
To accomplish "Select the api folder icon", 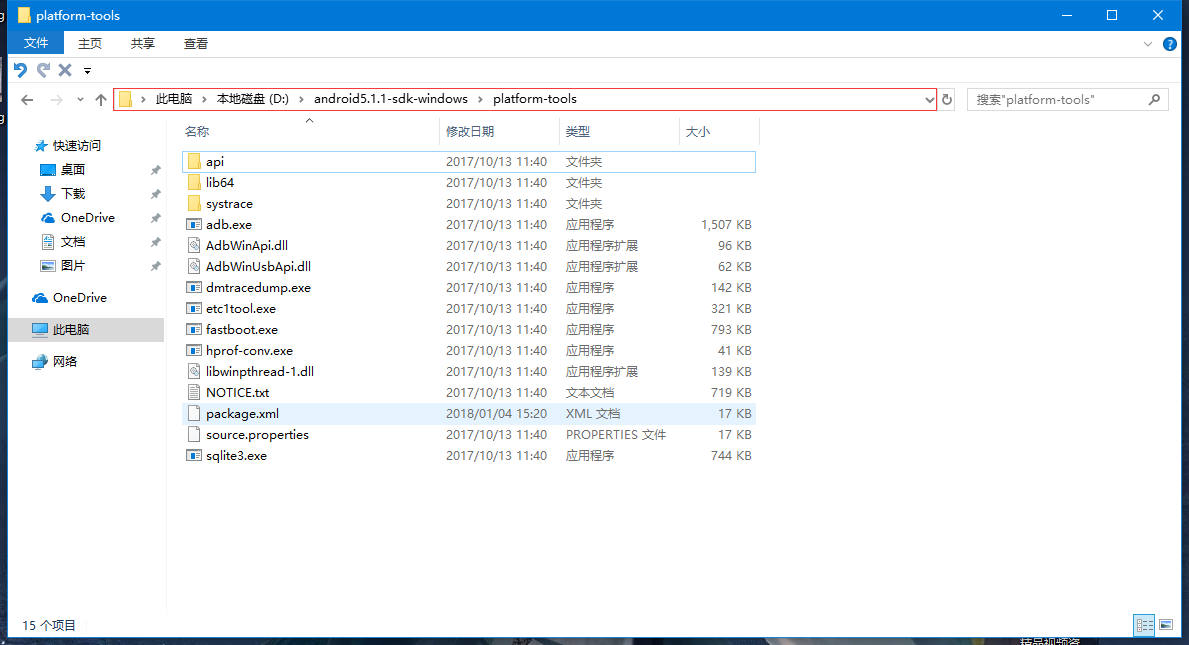I will 194,161.
